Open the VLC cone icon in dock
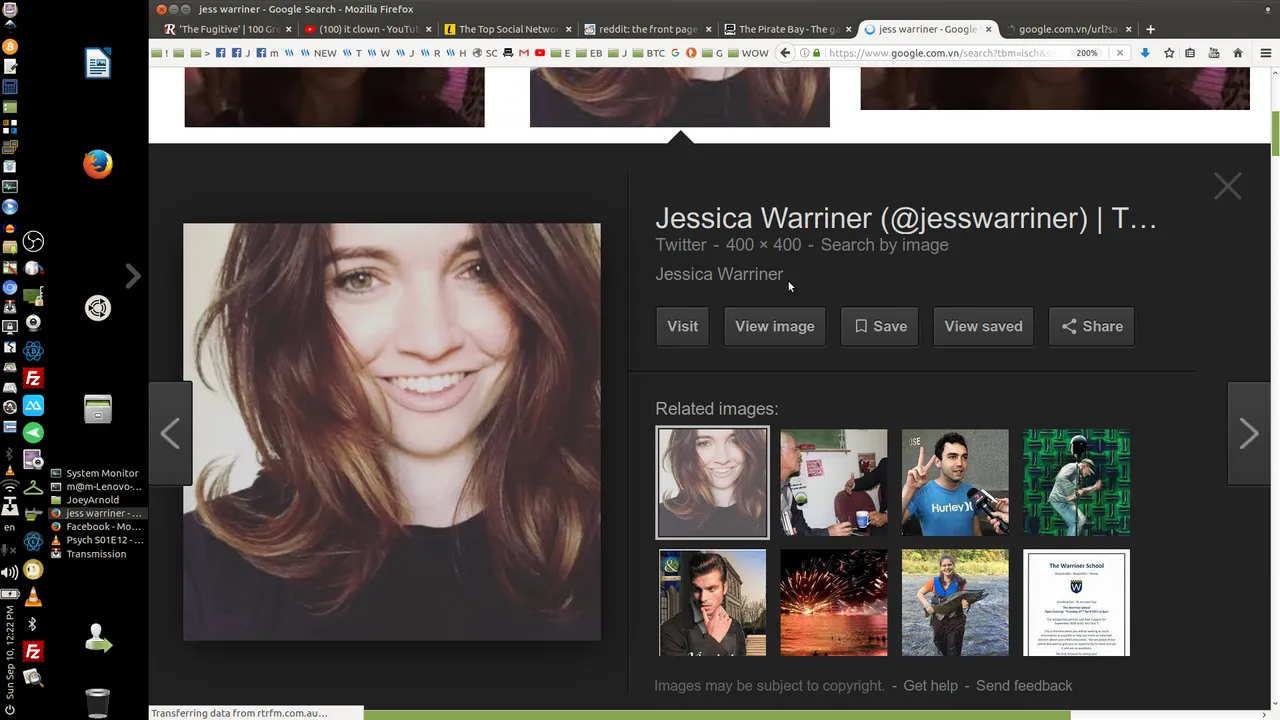Viewport: 1280px width, 720px height. [x=33, y=597]
